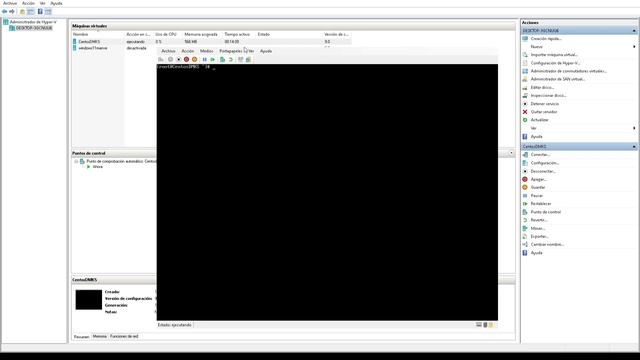The width and height of the screenshot is (640, 360).
Task: Click Exportar action for CentosDMKS
Action: 540,236
